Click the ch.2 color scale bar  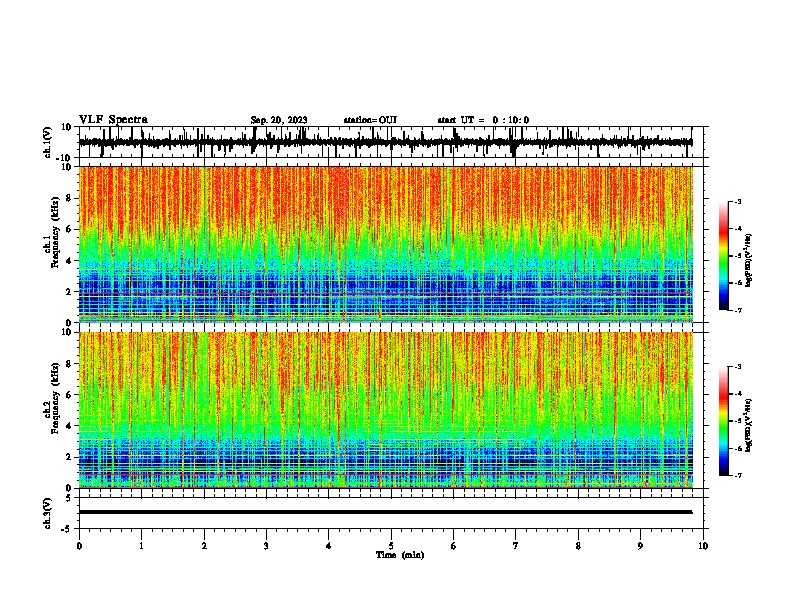tap(724, 421)
